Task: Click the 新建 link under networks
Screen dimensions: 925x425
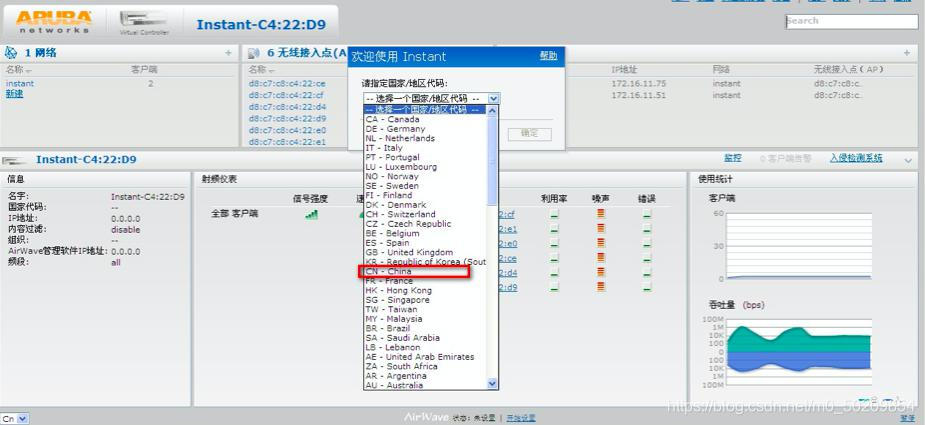Action: coord(15,94)
